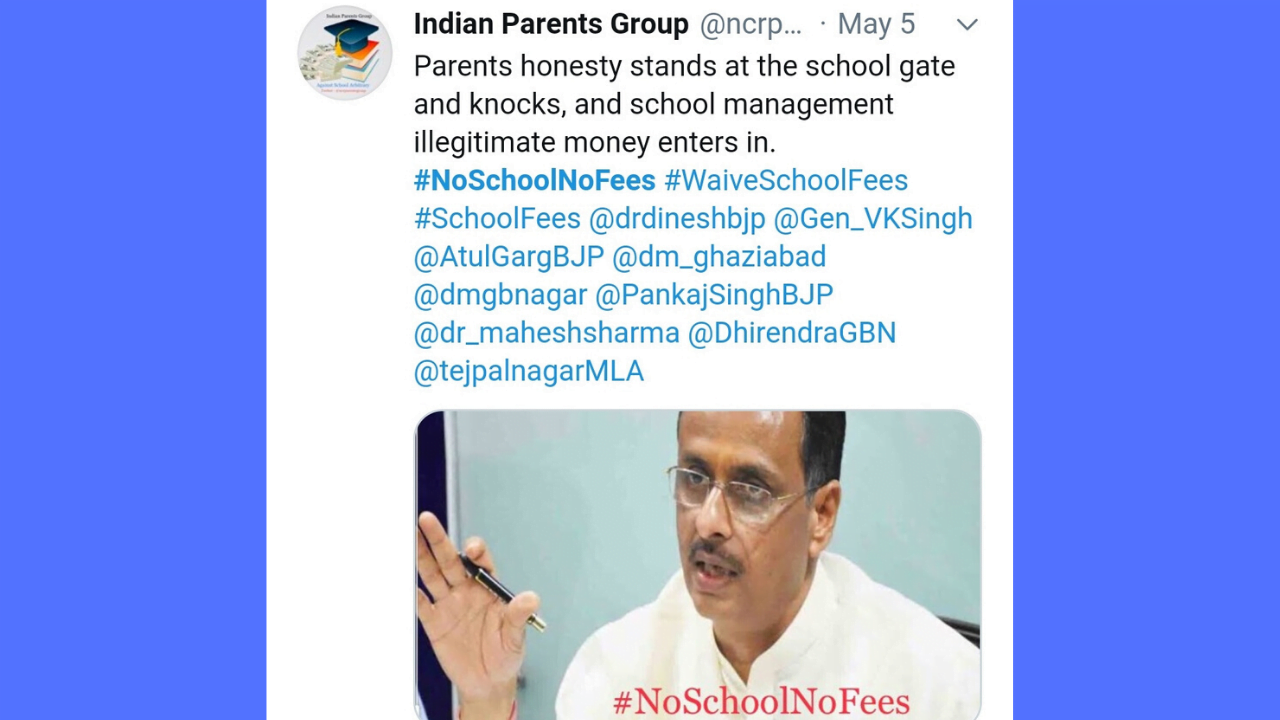Go to the @AtulGargBJP mention

509,256
